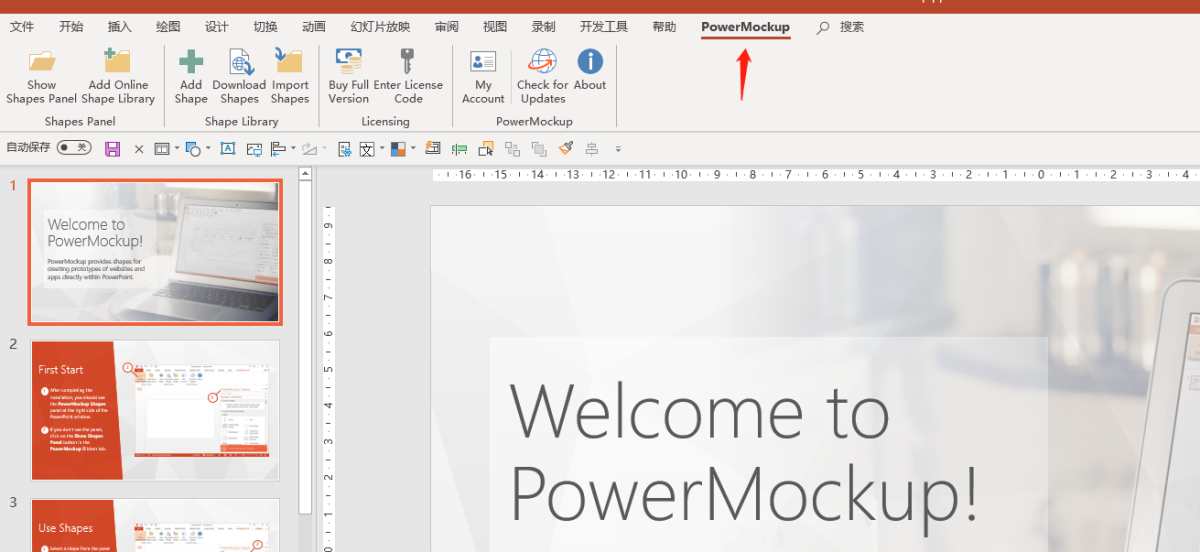
Task: Click the grayed align center icon
Action: click(x=592, y=149)
